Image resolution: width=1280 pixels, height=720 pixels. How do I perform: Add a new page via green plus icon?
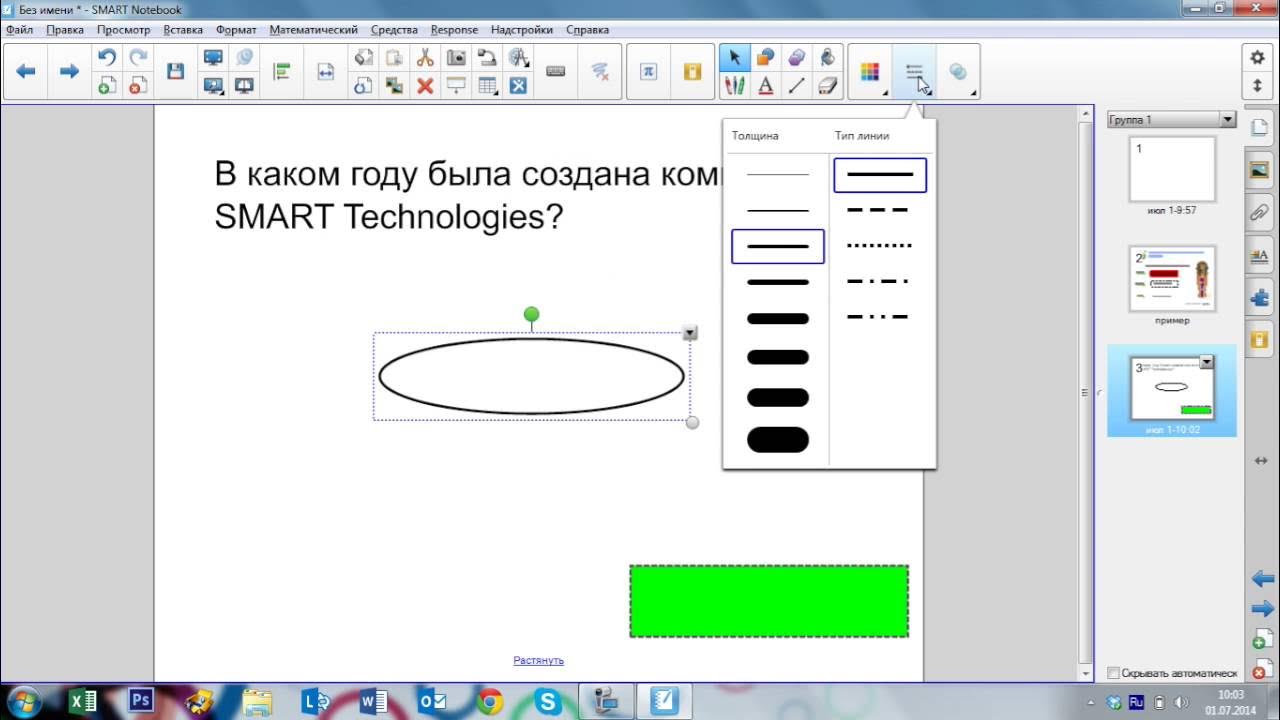tap(107, 86)
